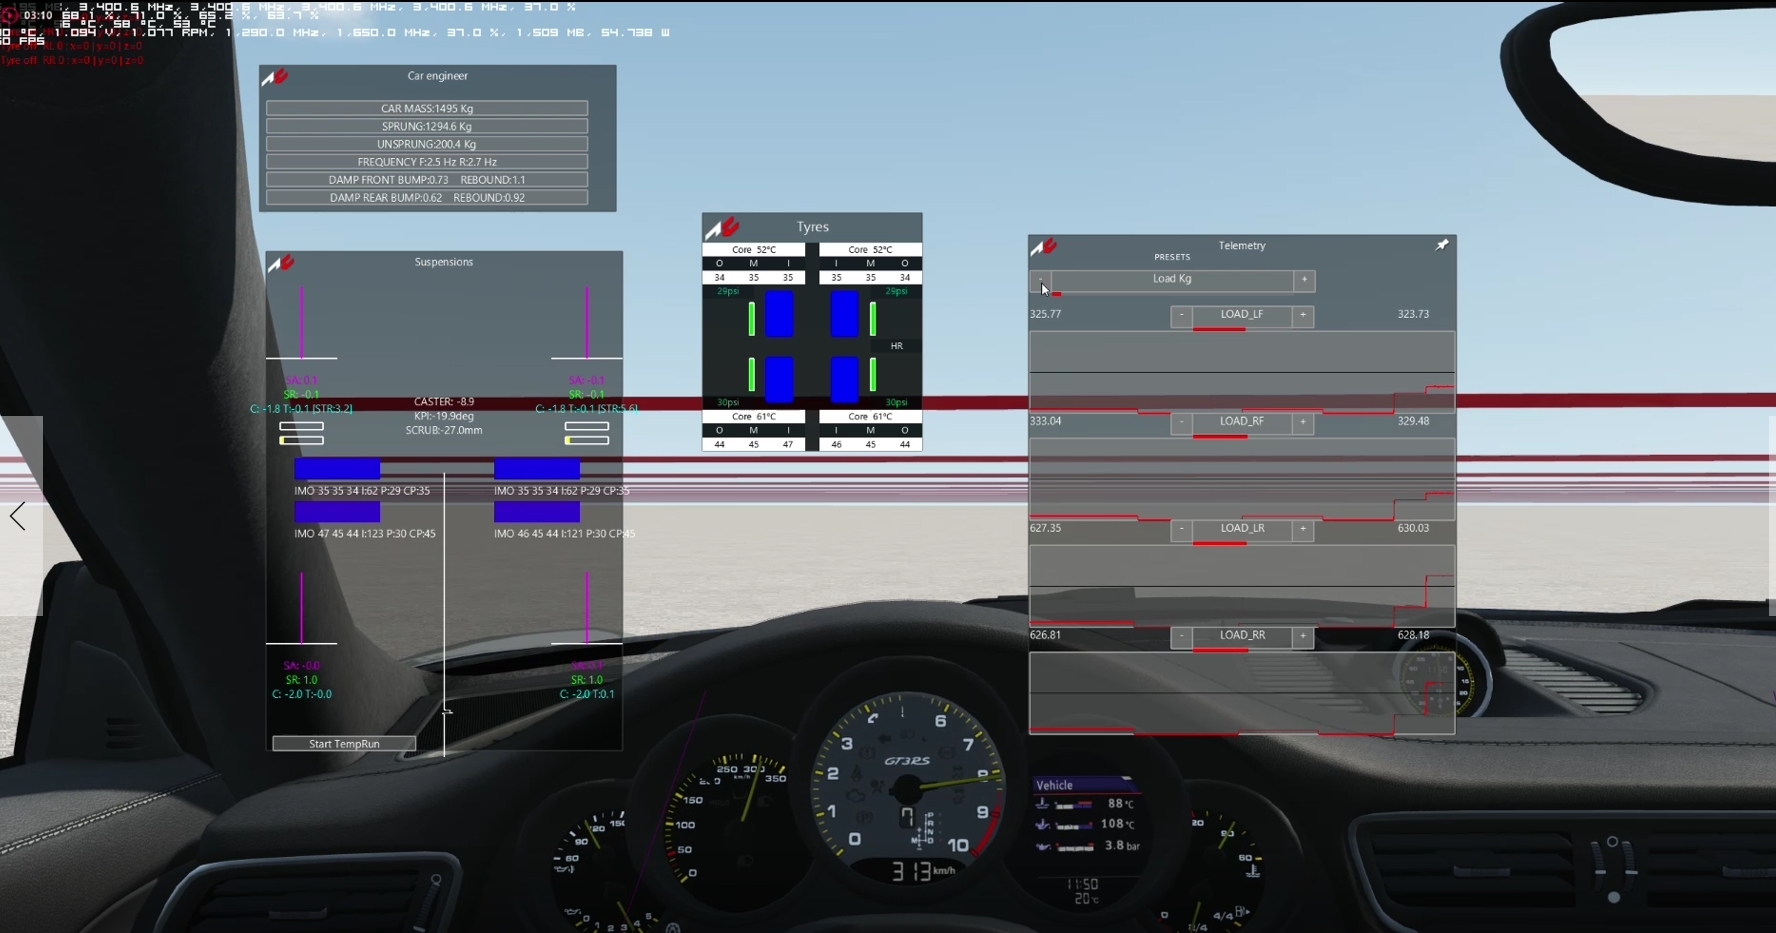Click the Suspensions window title
Image resolution: width=1776 pixels, height=933 pixels.
(444, 262)
